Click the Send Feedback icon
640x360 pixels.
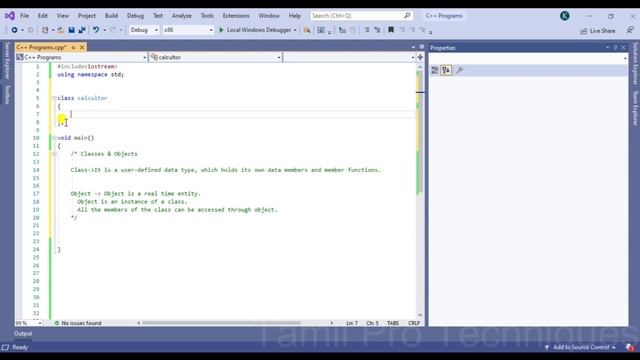pos(630,30)
